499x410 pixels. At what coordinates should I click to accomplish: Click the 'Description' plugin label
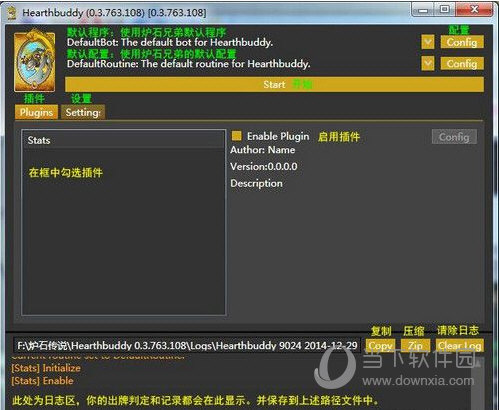pyautogui.click(x=256, y=183)
